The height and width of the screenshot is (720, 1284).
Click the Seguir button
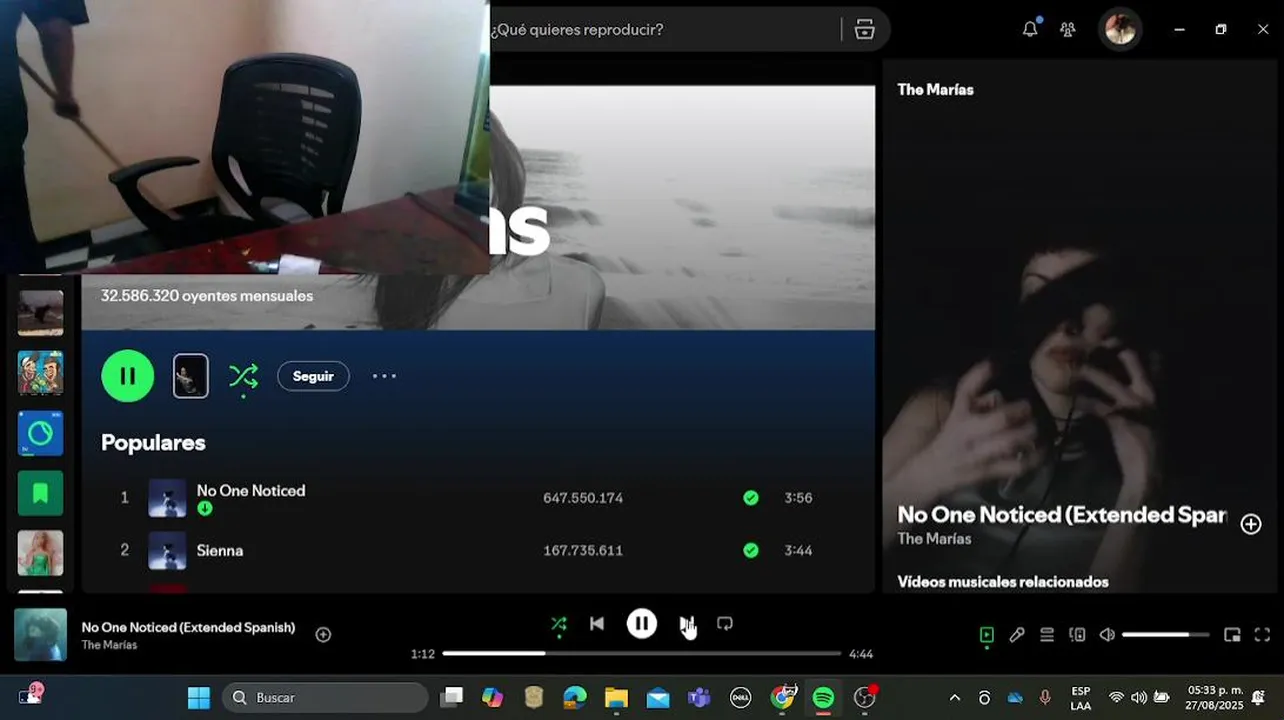pyautogui.click(x=313, y=376)
